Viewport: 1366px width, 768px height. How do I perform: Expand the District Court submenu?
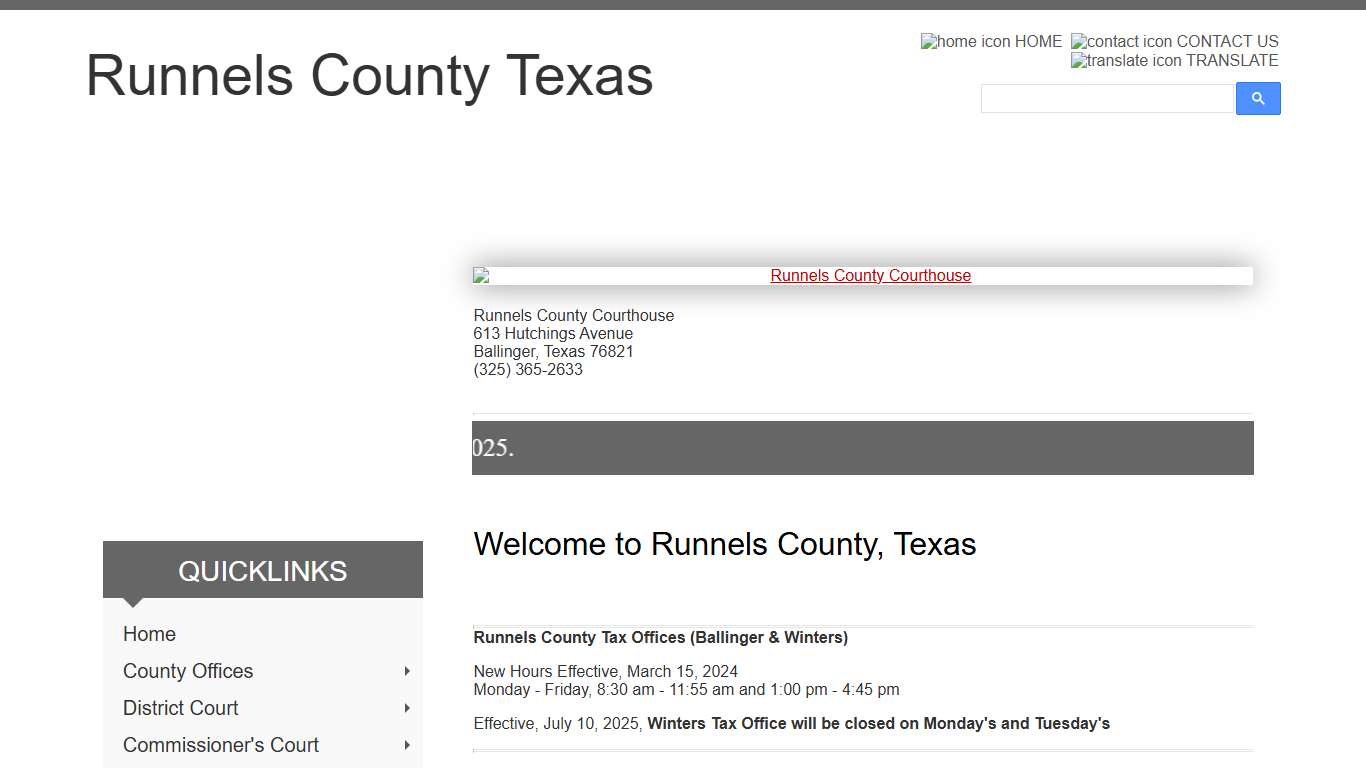(407, 708)
